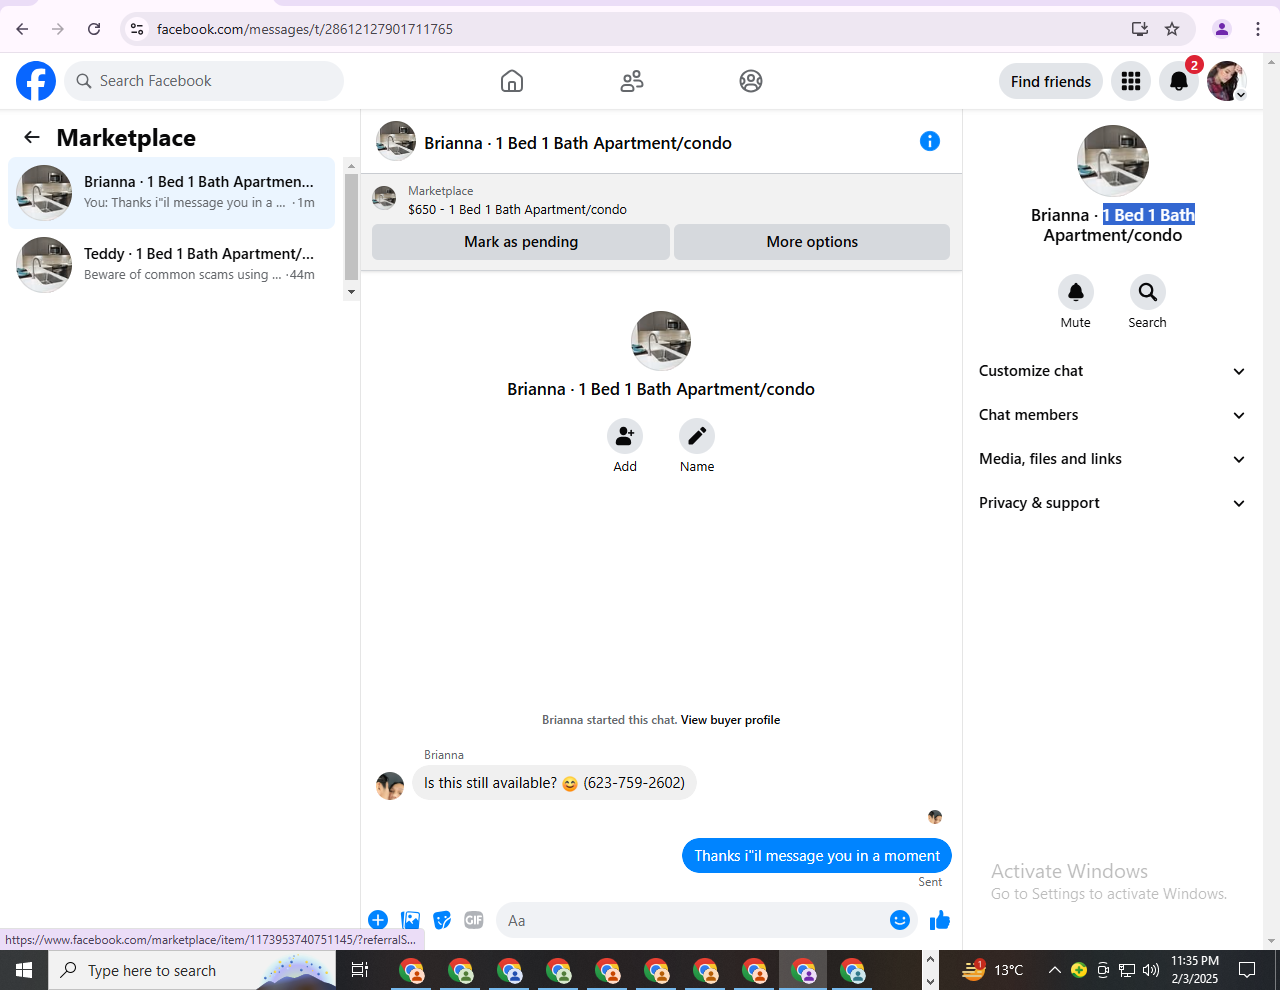Open Facebook notifications bell
1280x990 pixels.
tap(1179, 81)
